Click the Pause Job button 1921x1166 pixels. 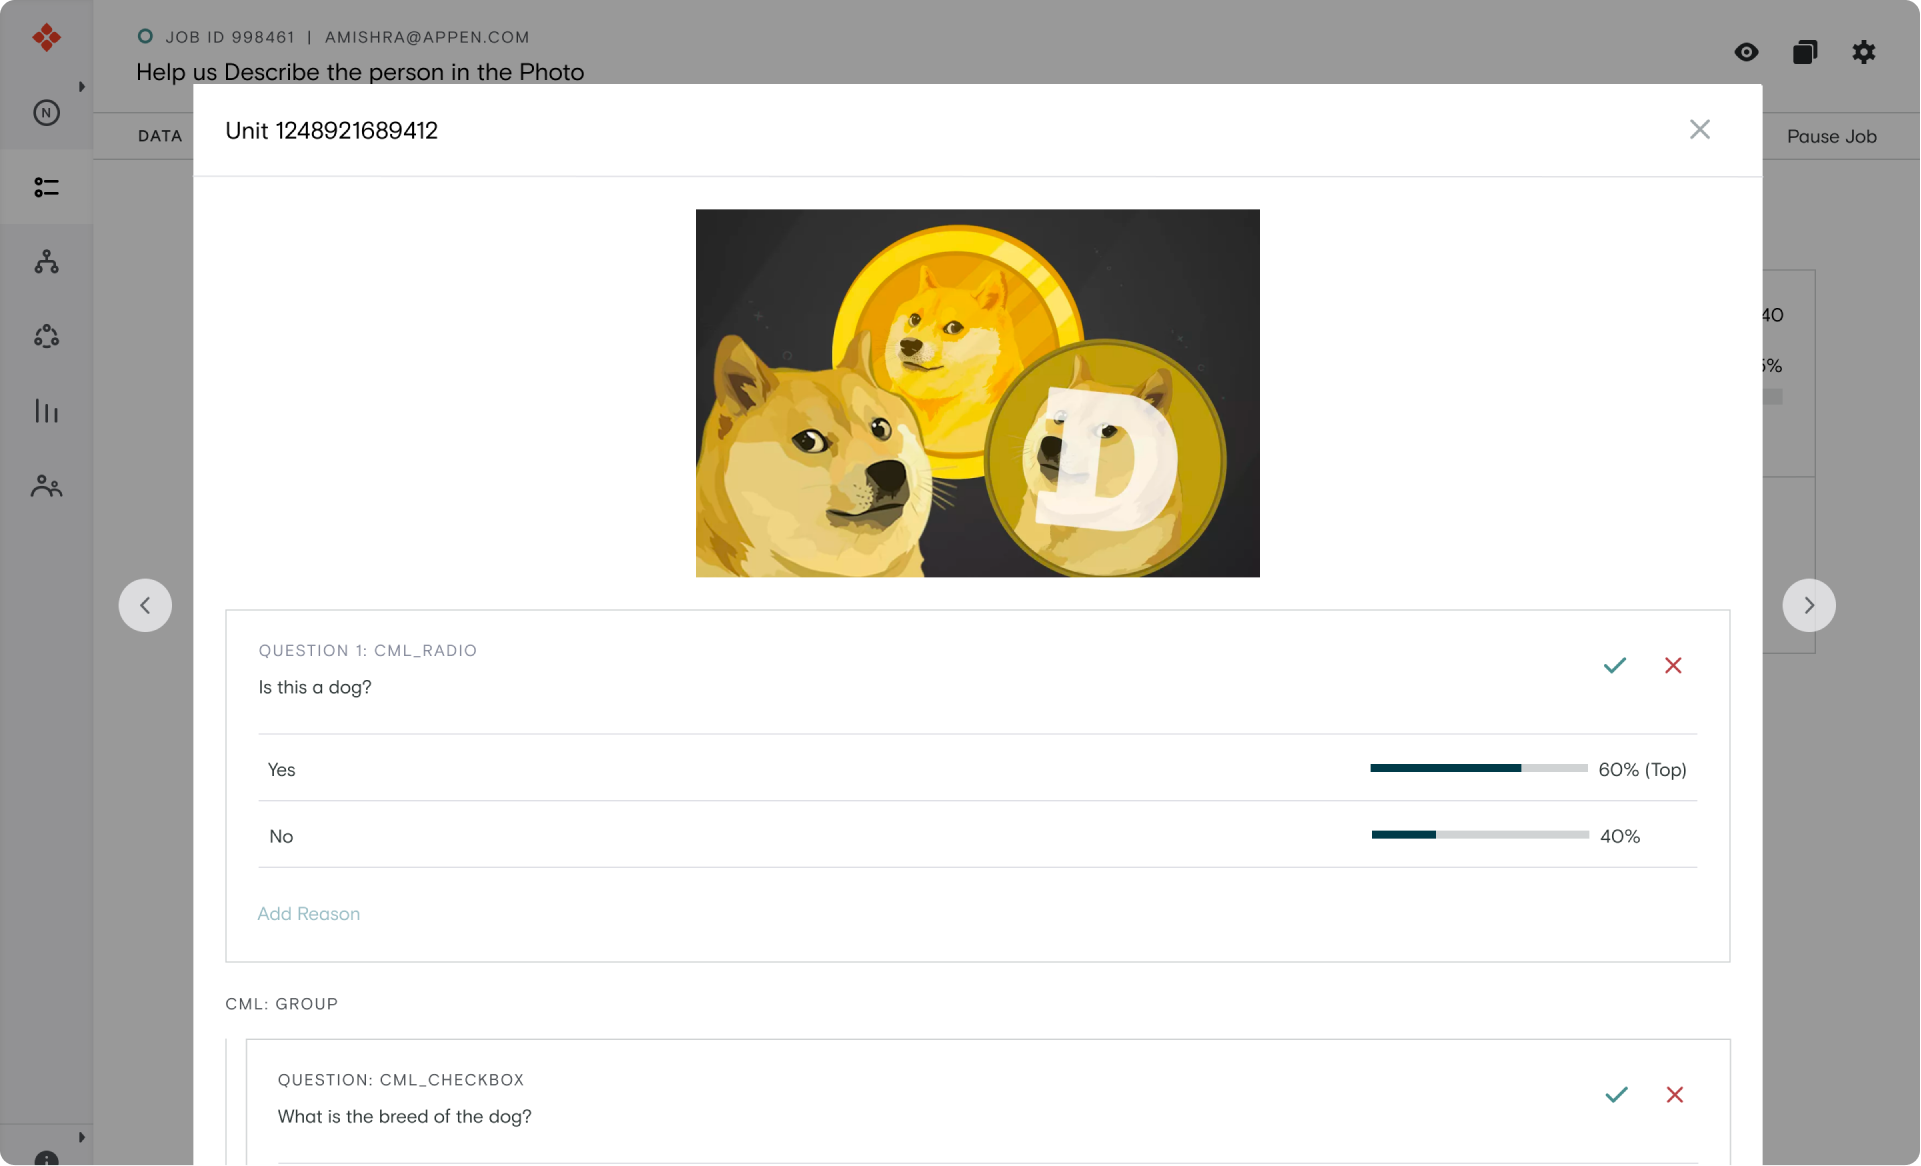(1831, 136)
